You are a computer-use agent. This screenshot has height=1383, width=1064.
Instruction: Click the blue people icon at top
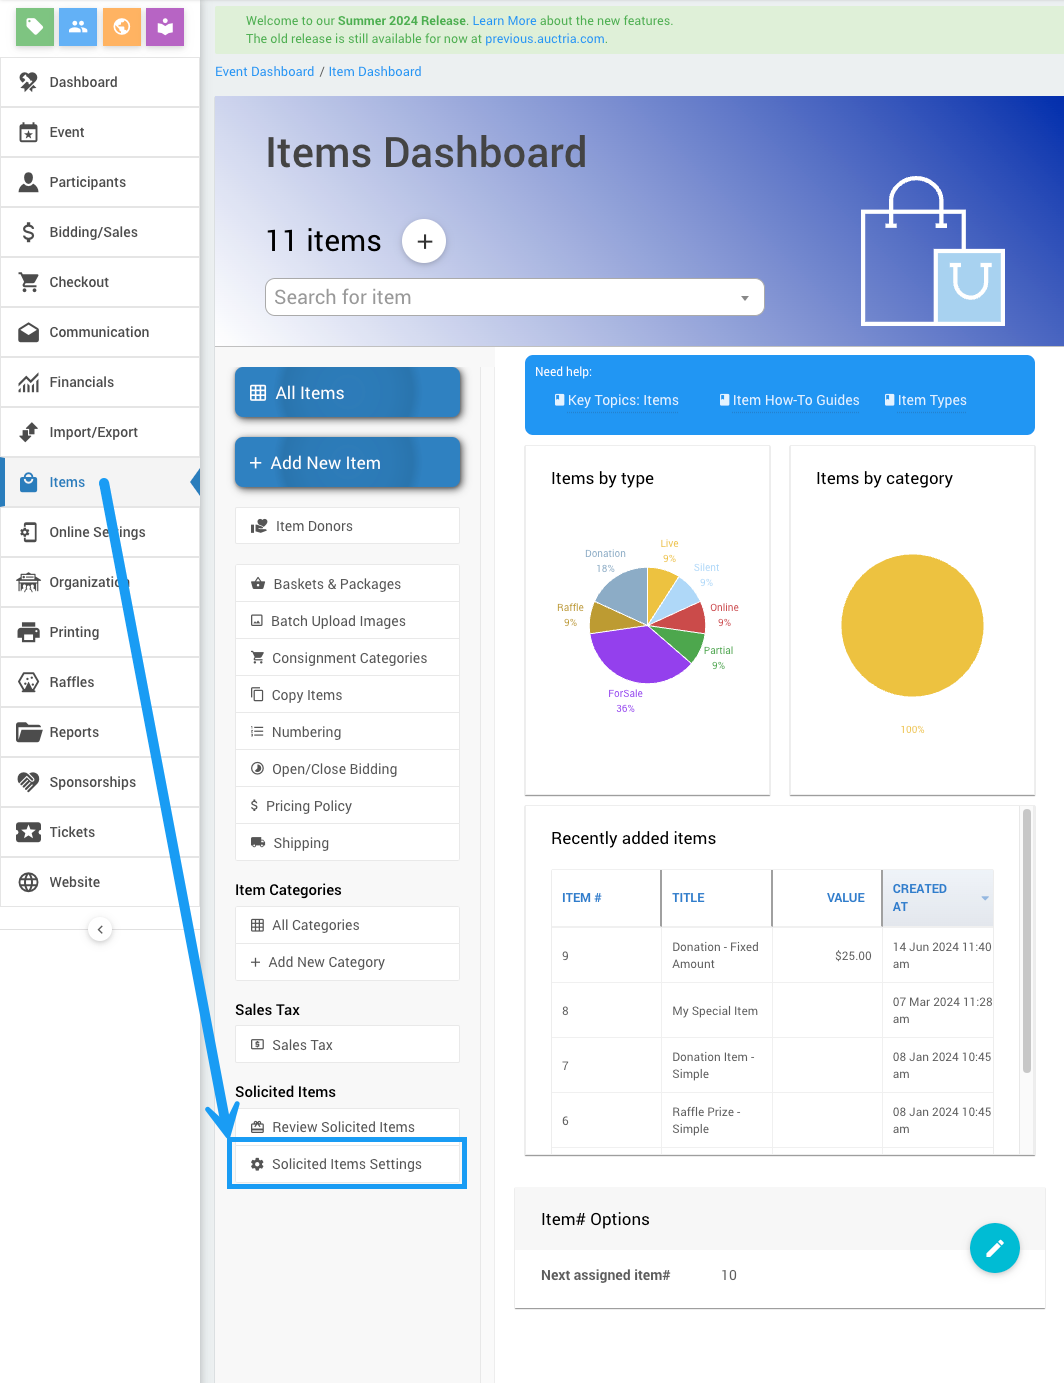(x=78, y=27)
